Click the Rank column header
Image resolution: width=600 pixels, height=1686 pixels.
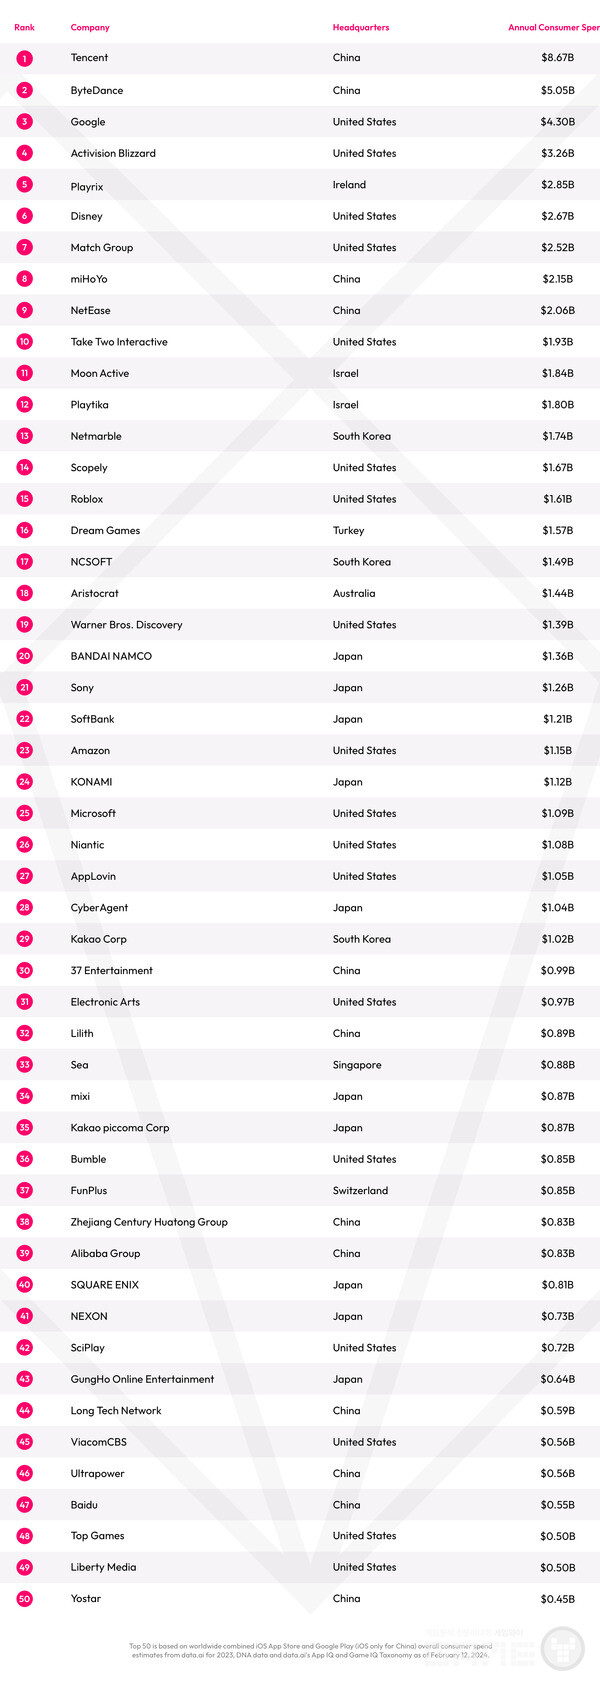coord(24,27)
